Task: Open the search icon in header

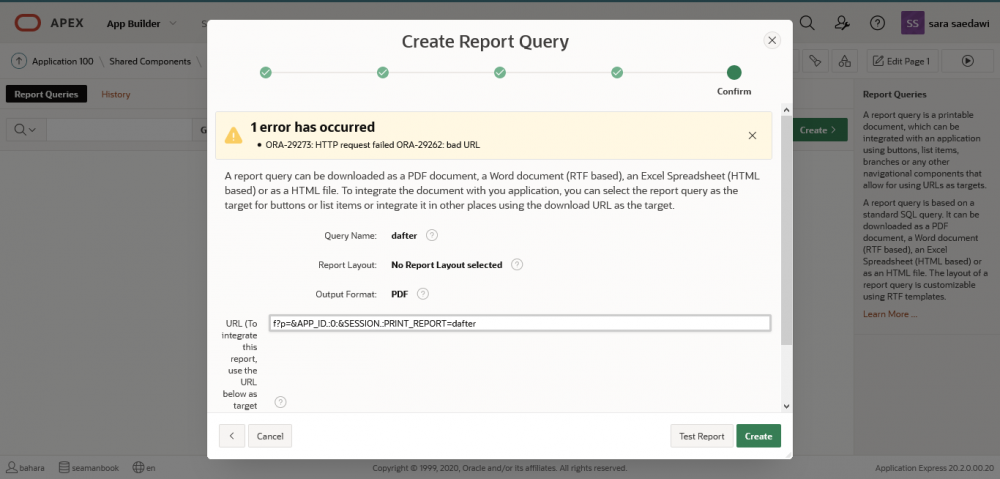Action: point(807,24)
